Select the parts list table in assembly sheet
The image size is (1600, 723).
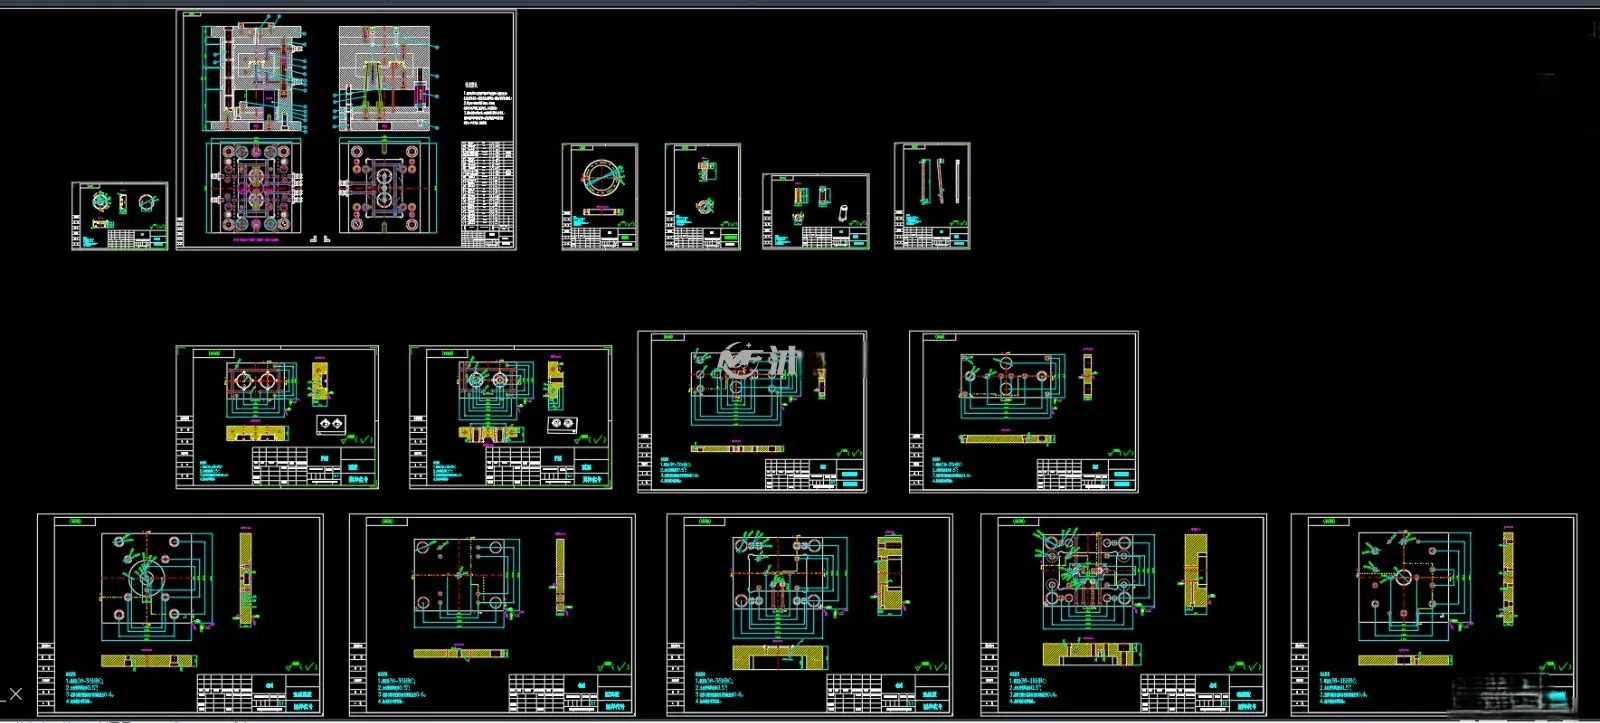coord(487,192)
